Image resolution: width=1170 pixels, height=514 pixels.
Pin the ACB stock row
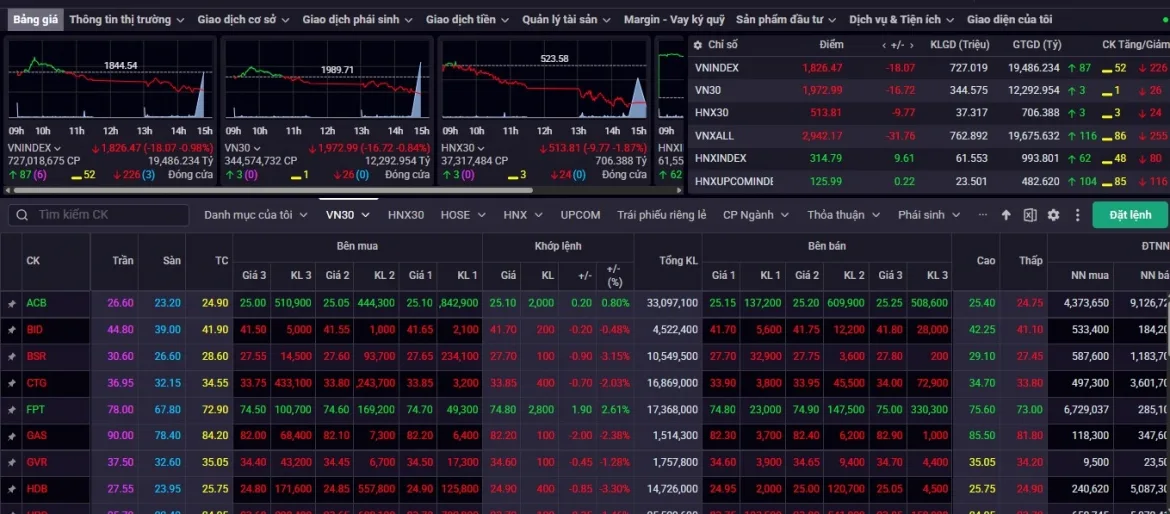(x=11, y=304)
